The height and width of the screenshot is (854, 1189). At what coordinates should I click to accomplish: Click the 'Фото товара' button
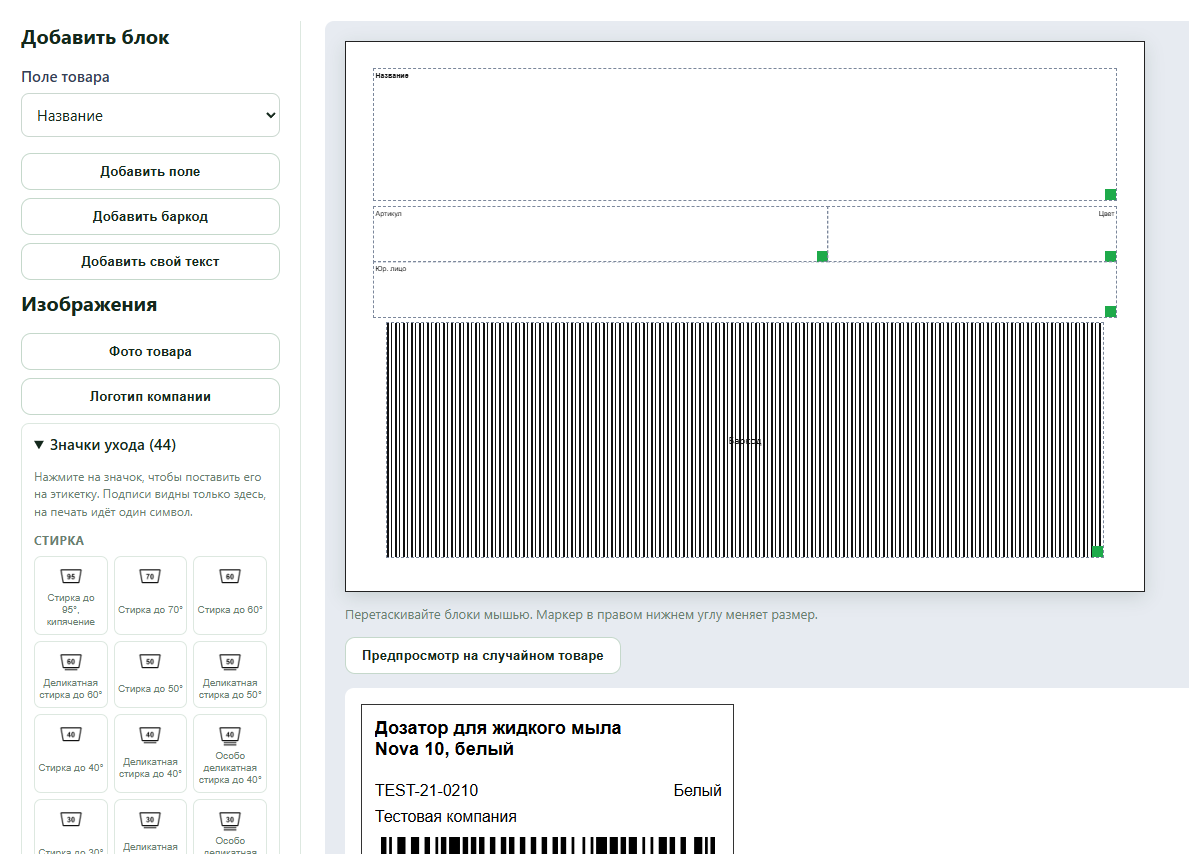pos(150,351)
